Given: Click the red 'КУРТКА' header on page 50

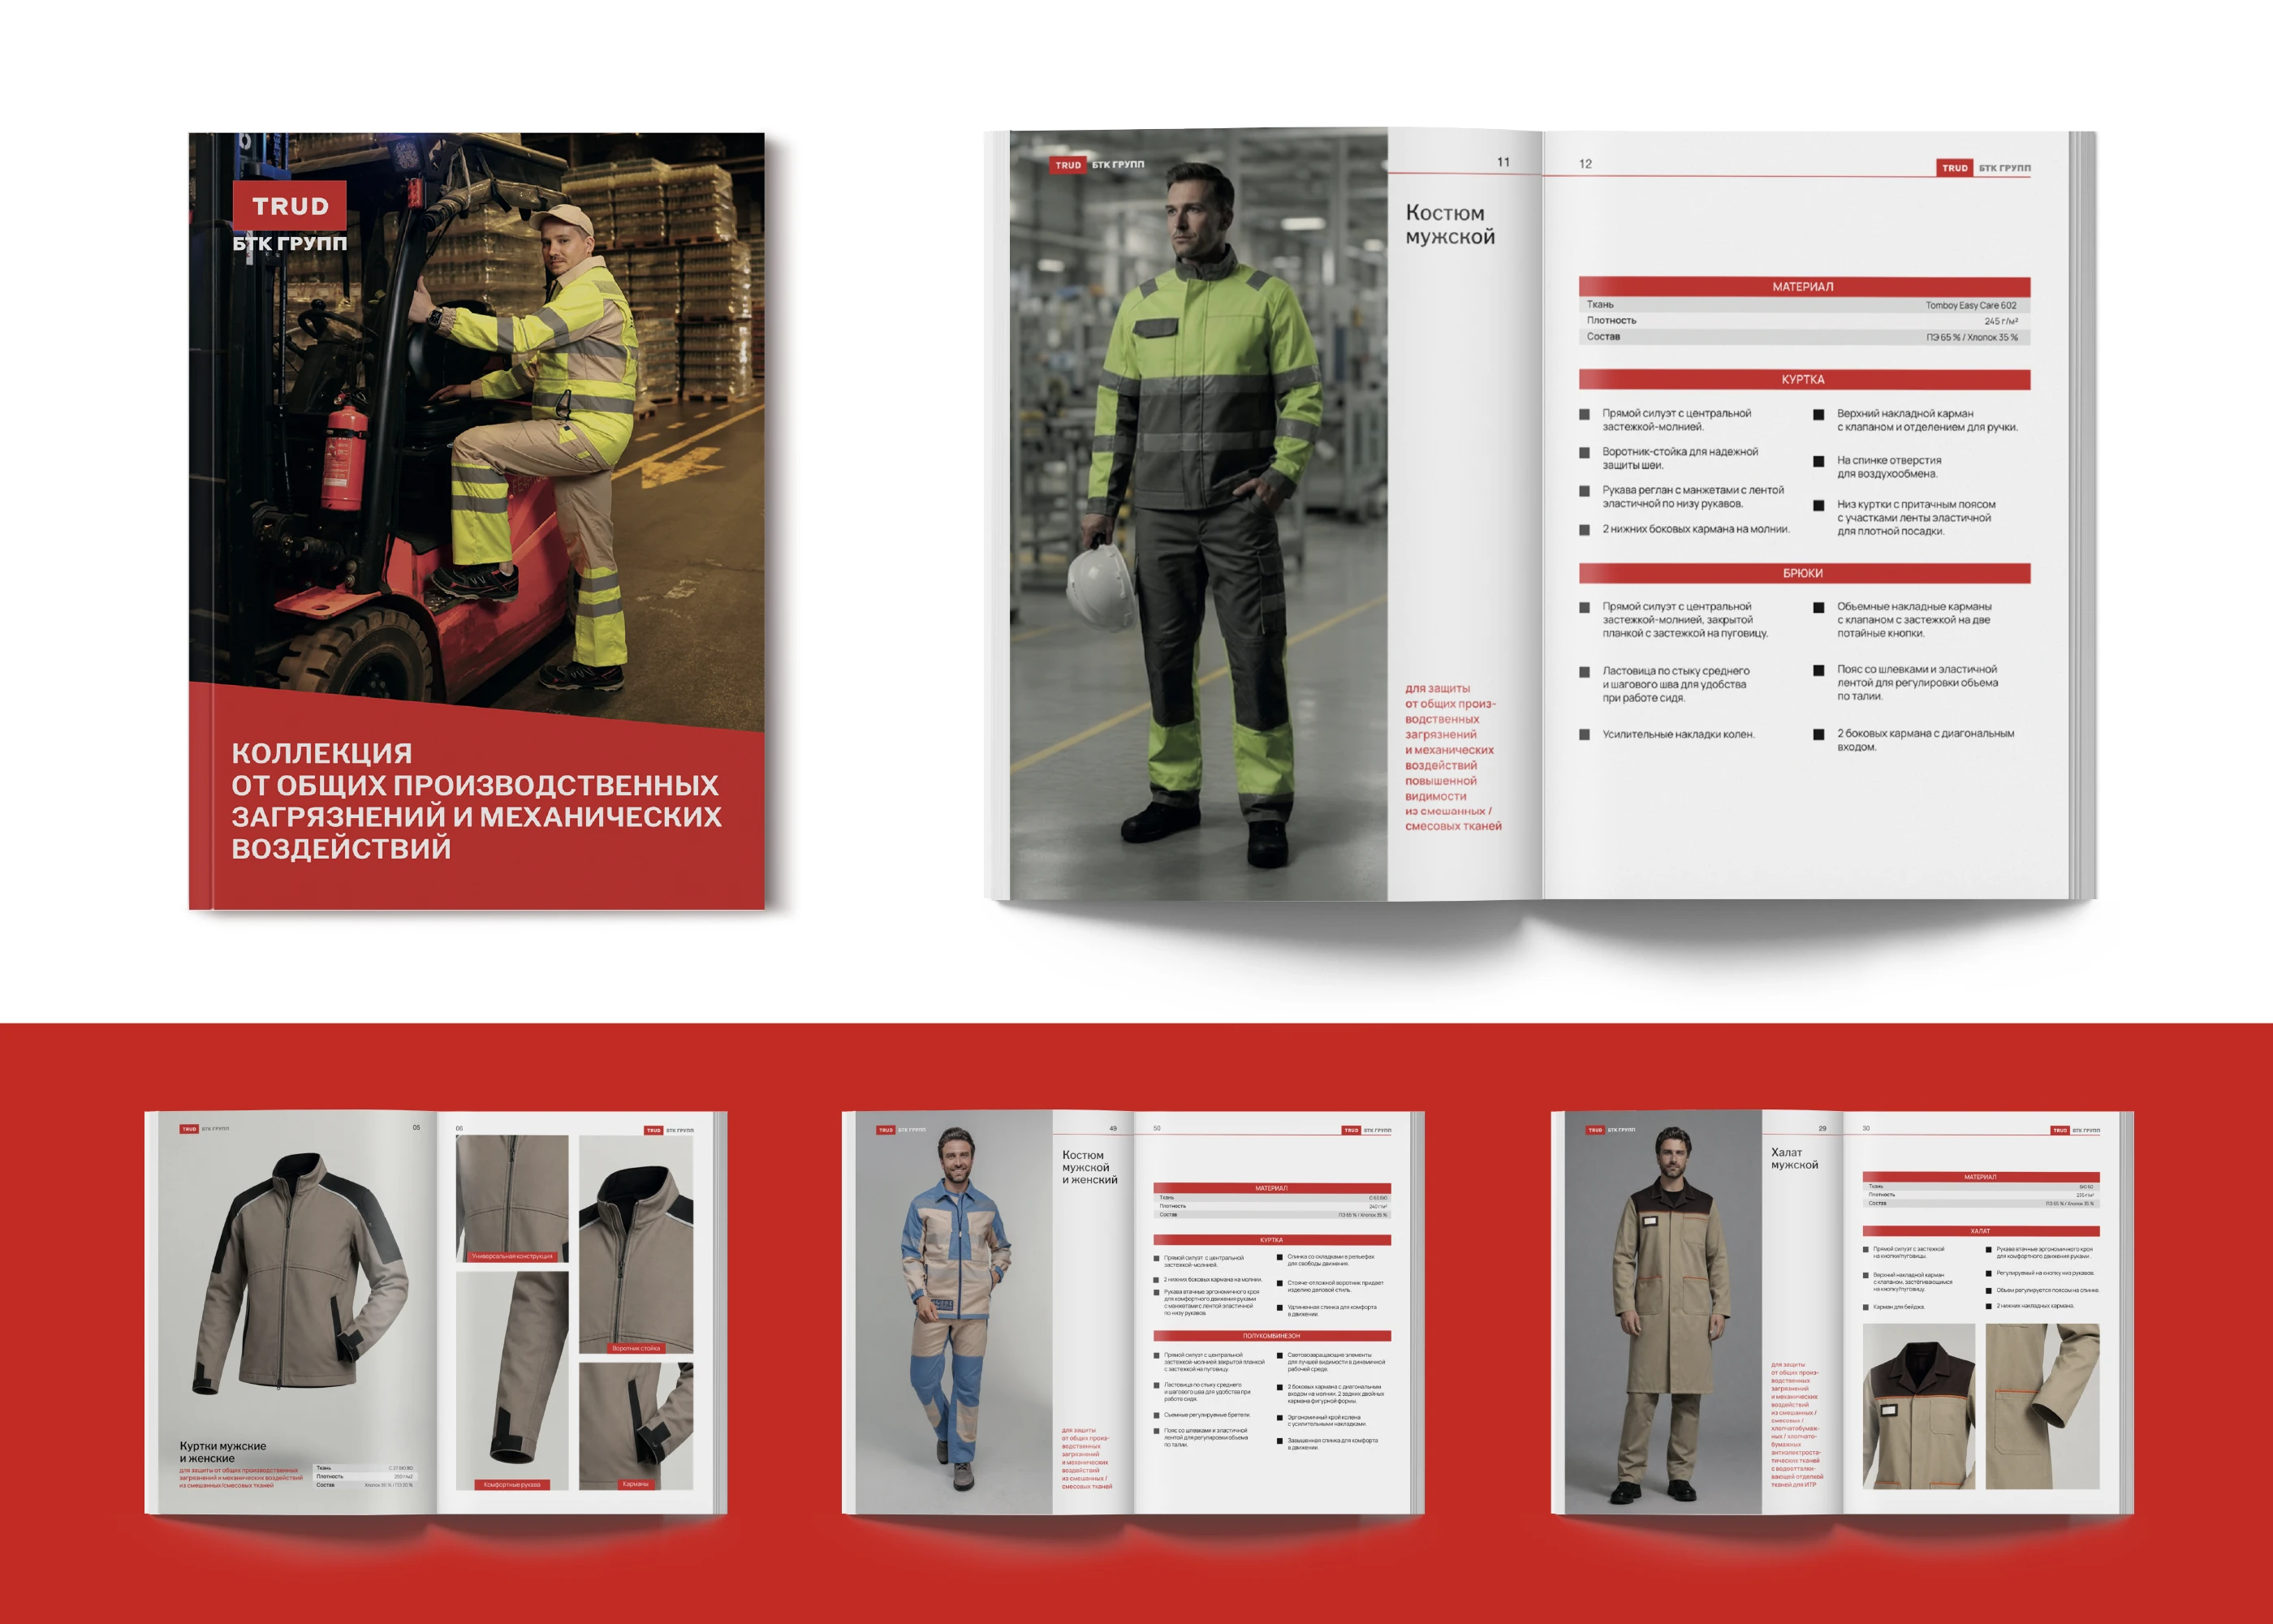Looking at the screenshot, I should coord(1272,1240).
